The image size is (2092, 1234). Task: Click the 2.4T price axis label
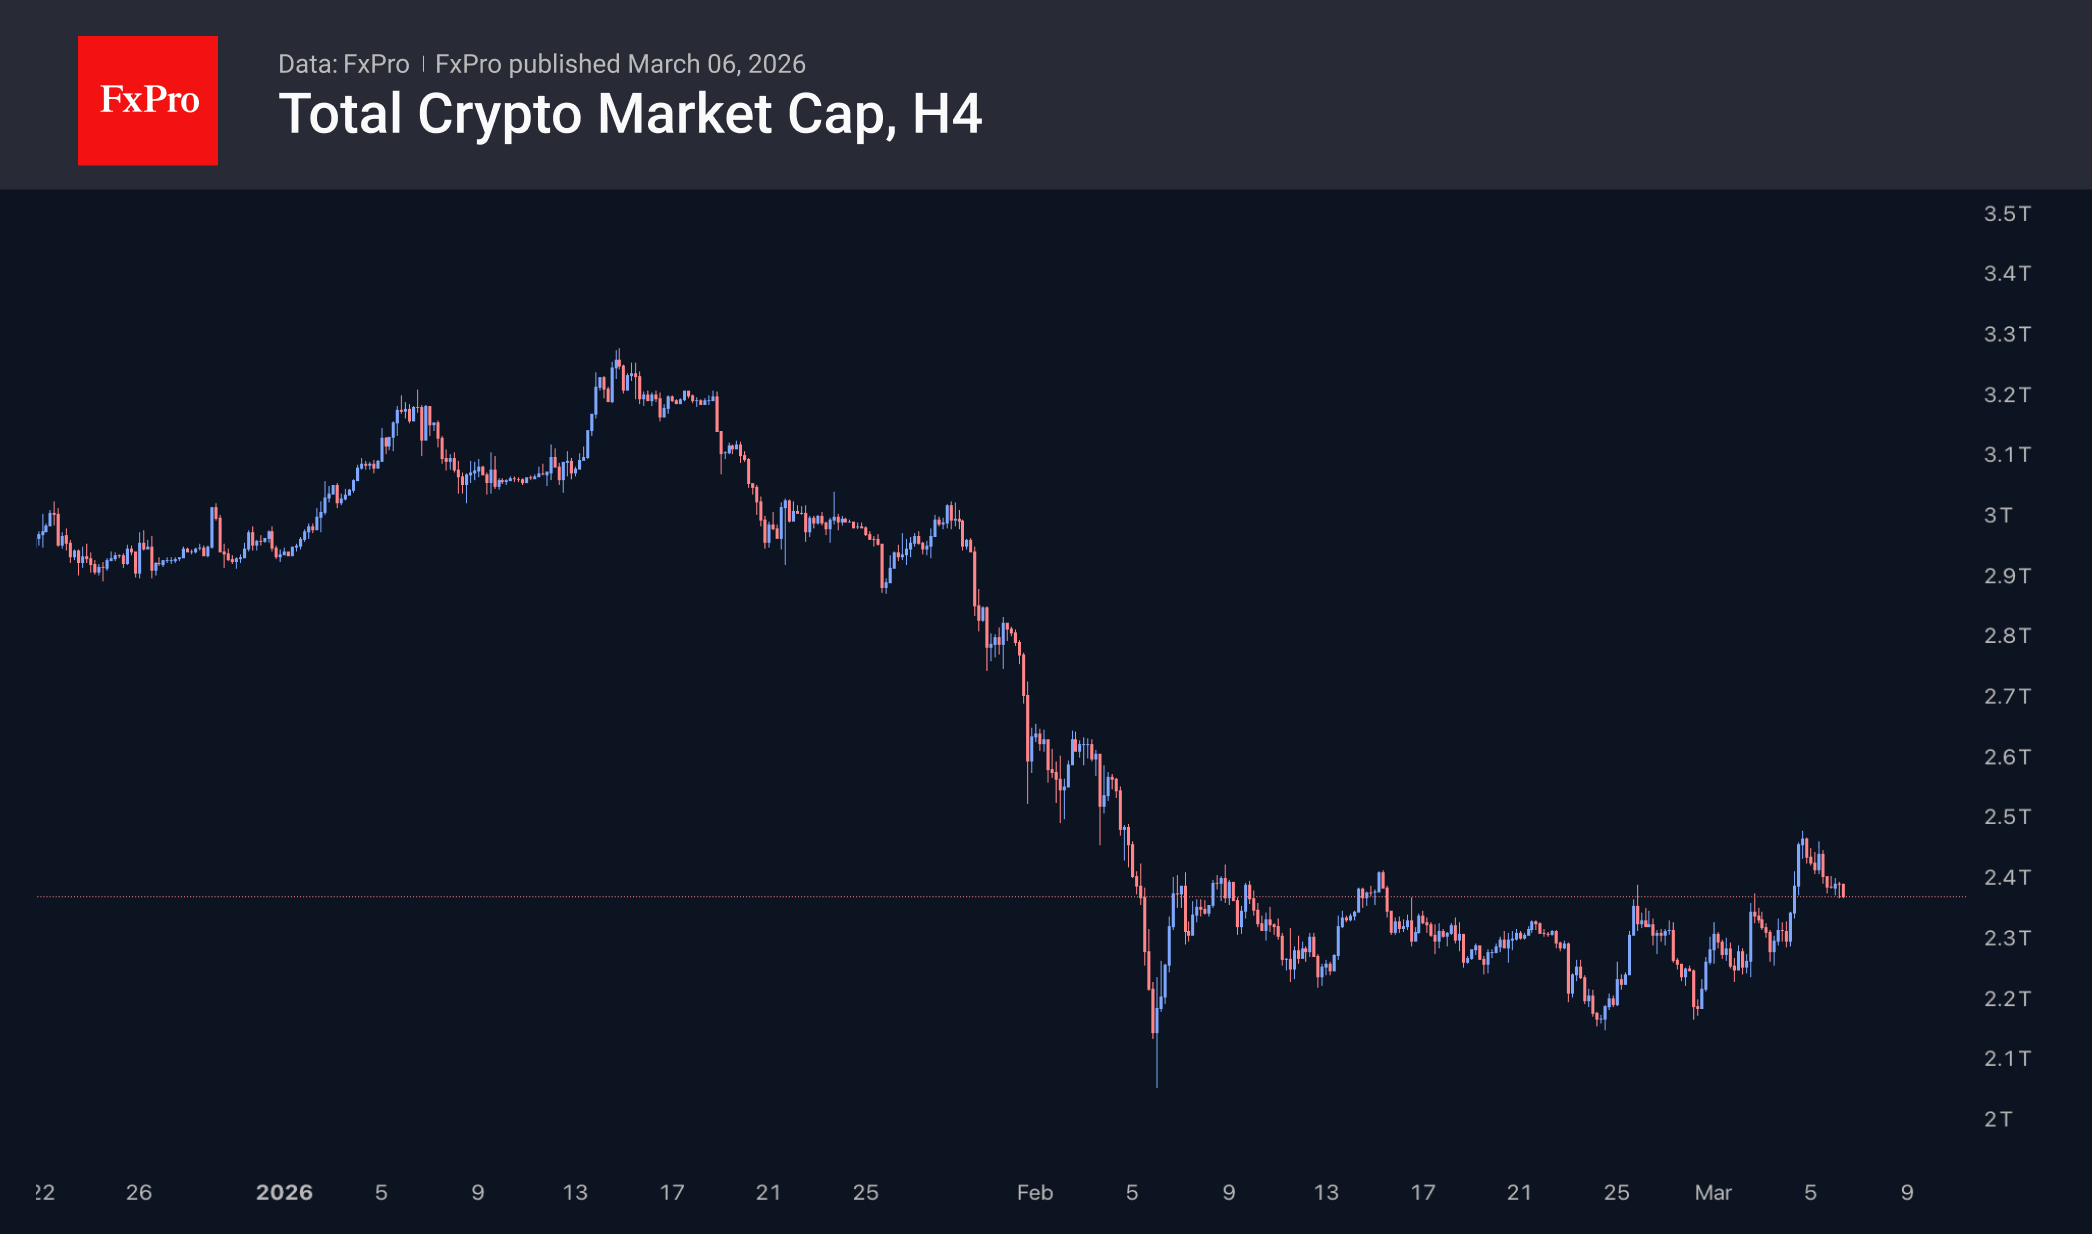(2006, 878)
